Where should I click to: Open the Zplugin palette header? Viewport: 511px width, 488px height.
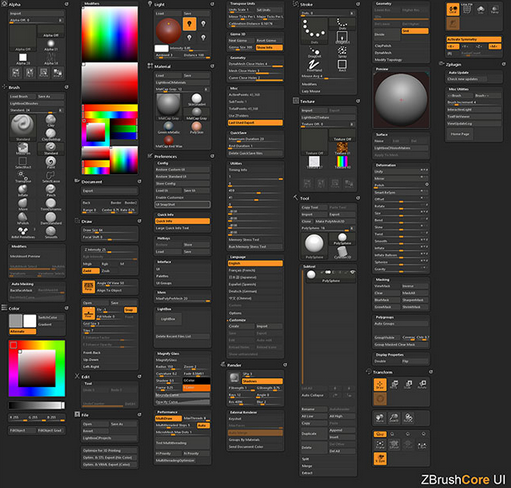click(x=453, y=64)
